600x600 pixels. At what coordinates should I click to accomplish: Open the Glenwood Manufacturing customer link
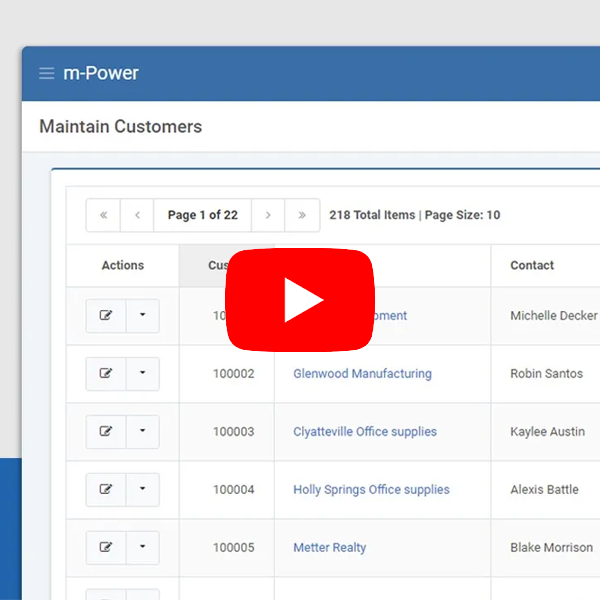362,374
